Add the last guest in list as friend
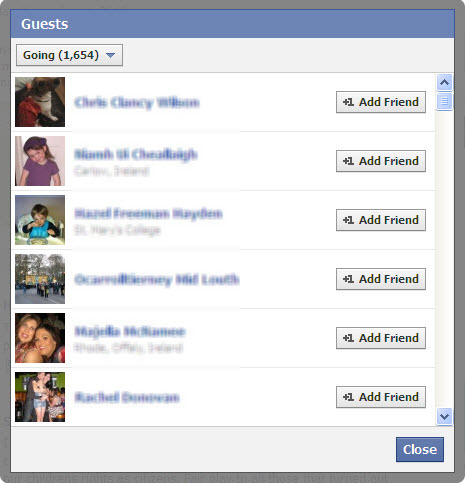Image resolution: width=465 pixels, height=483 pixels. coord(381,397)
